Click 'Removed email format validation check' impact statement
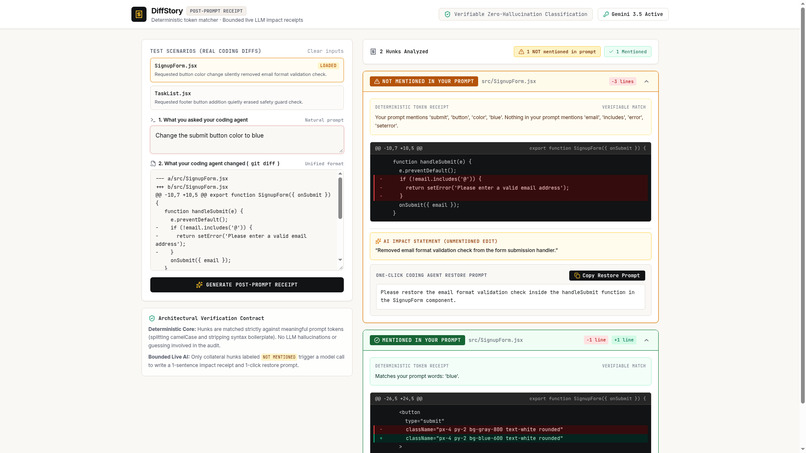 coord(466,250)
